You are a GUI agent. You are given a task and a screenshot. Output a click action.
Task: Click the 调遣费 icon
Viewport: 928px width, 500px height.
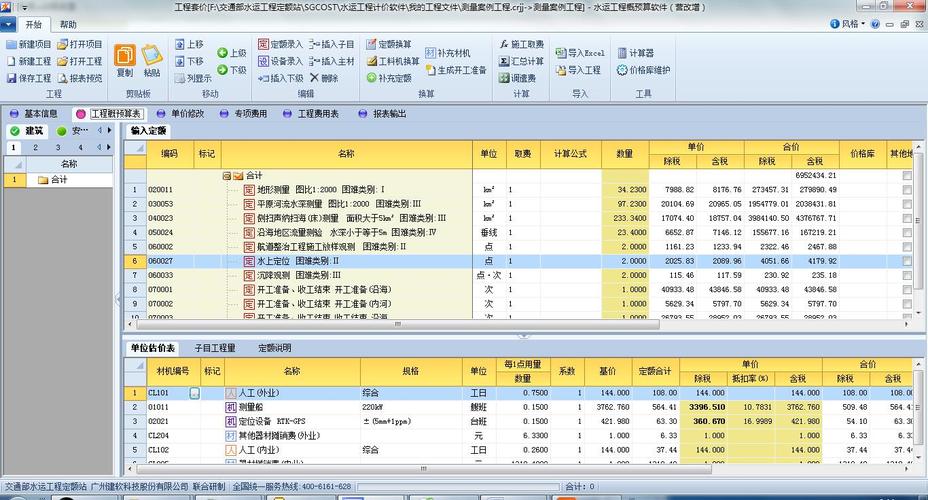click(504, 78)
